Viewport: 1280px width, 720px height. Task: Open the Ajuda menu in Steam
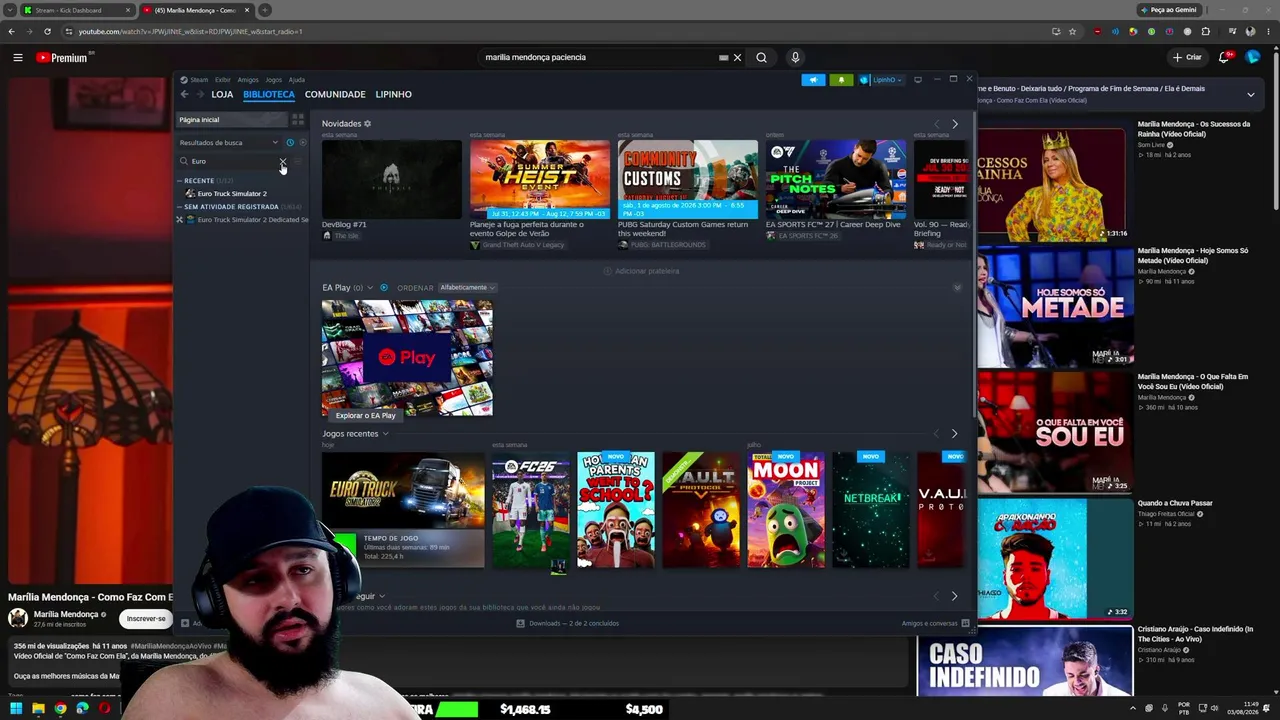pos(297,80)
